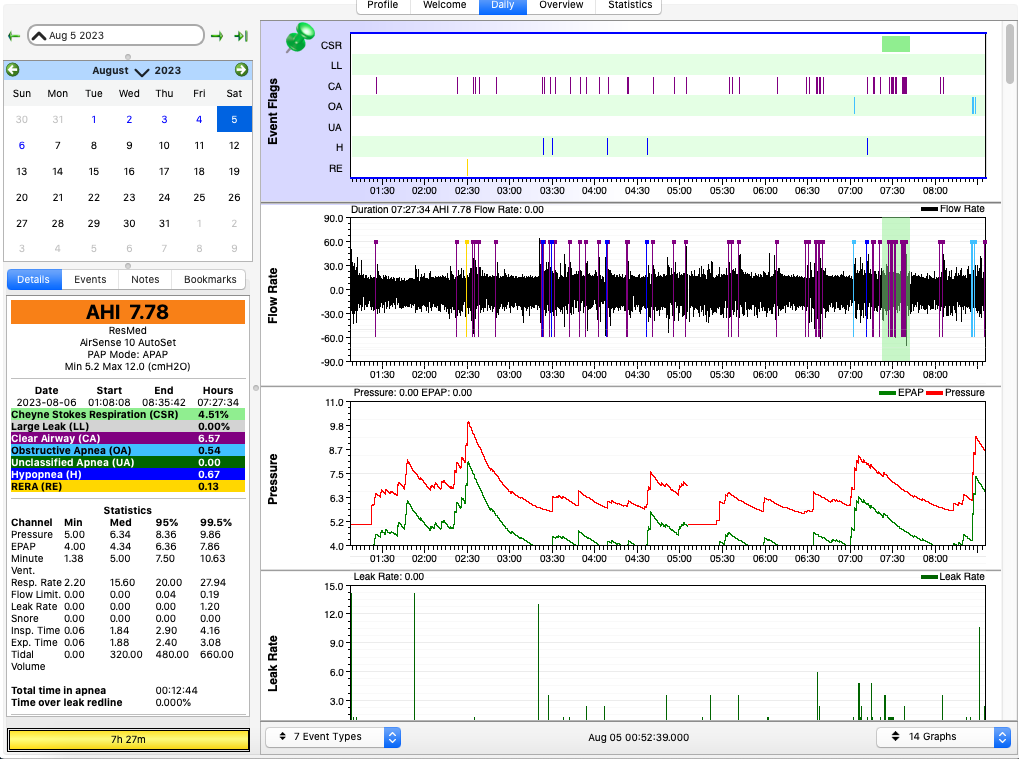Open the 14 Graphs dropdown
The image size is (1019, 759).
(943, 737)
